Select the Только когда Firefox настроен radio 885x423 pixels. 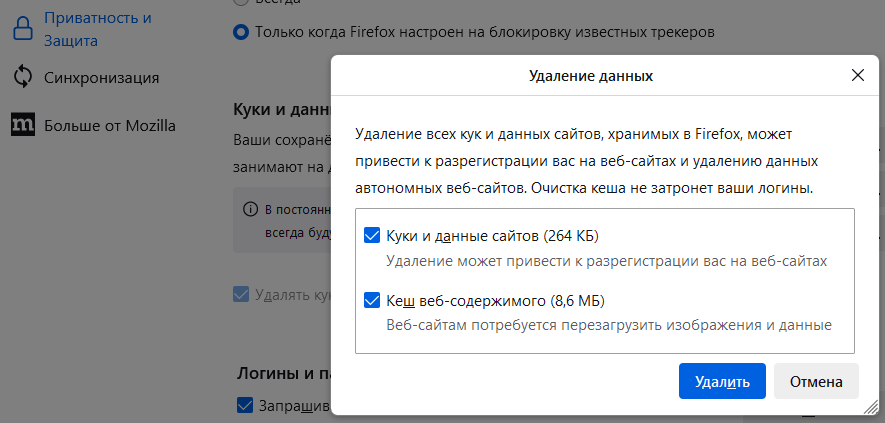tap(241, 32)
